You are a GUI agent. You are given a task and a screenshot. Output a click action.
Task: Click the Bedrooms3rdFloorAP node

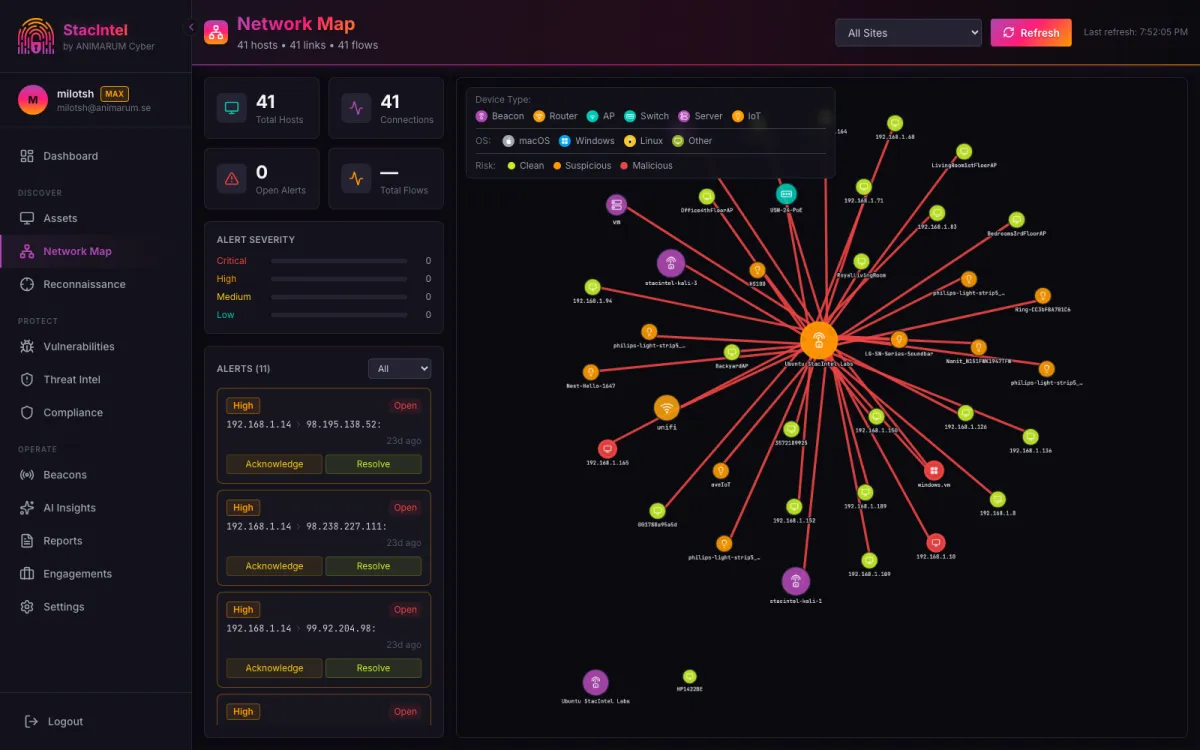tap(1017, 220)
